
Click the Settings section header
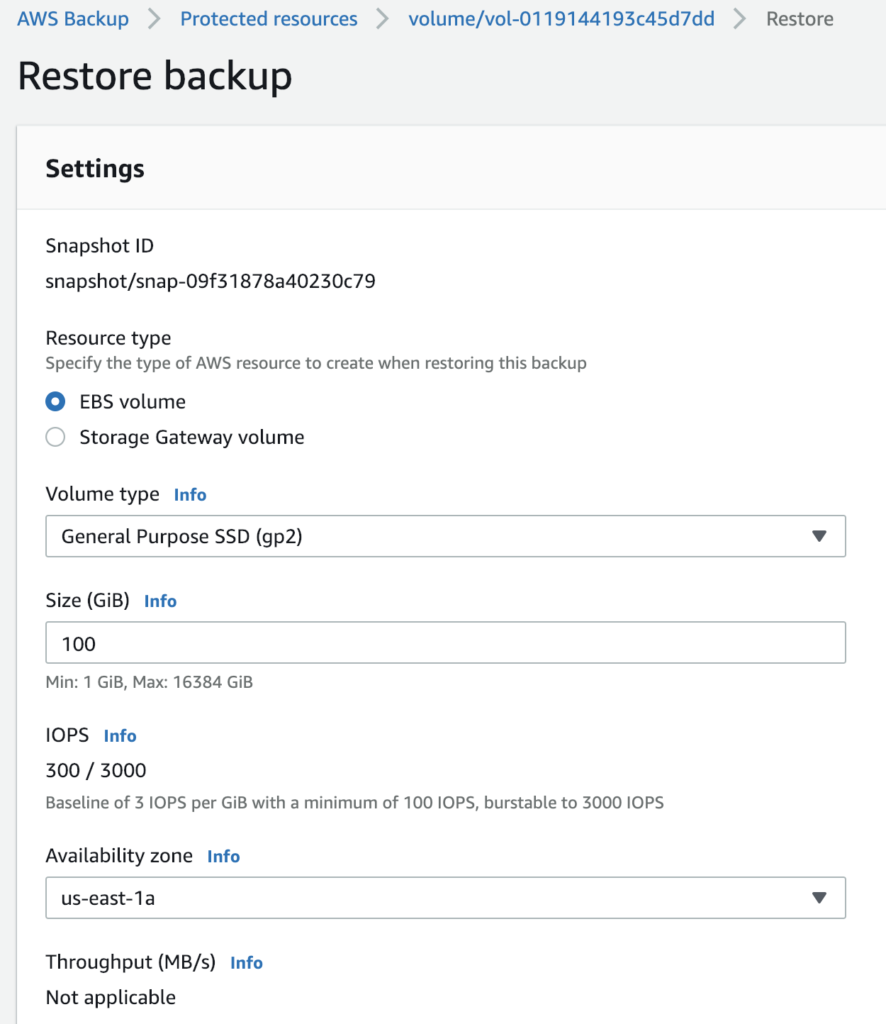pos(95,169)
